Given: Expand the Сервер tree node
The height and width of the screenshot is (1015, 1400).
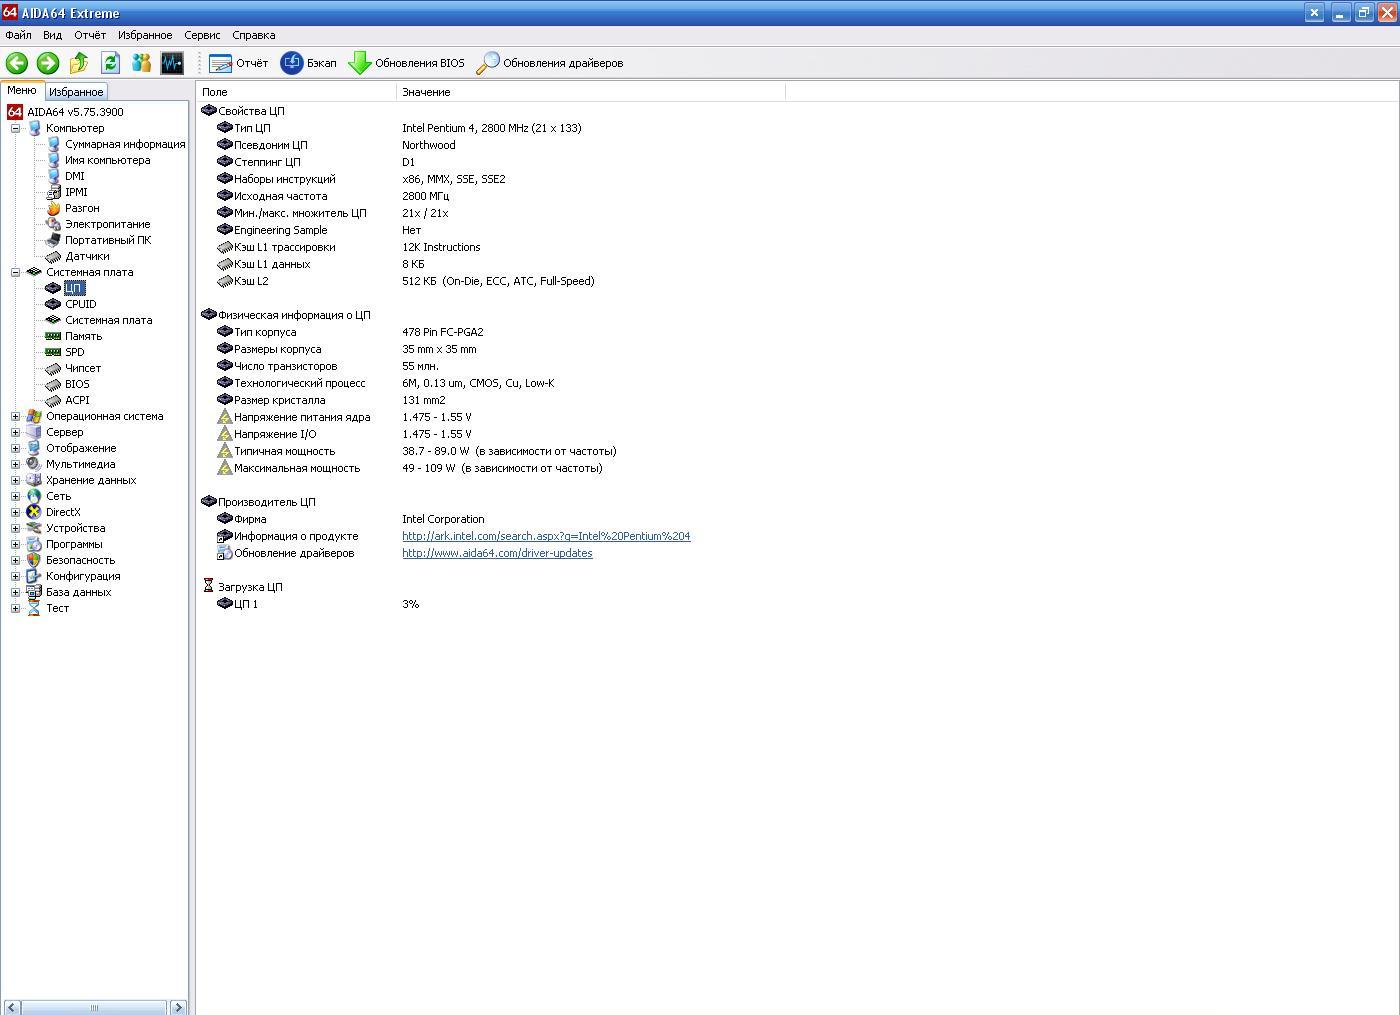Looking at the screenshot, I should click(15, 432).
